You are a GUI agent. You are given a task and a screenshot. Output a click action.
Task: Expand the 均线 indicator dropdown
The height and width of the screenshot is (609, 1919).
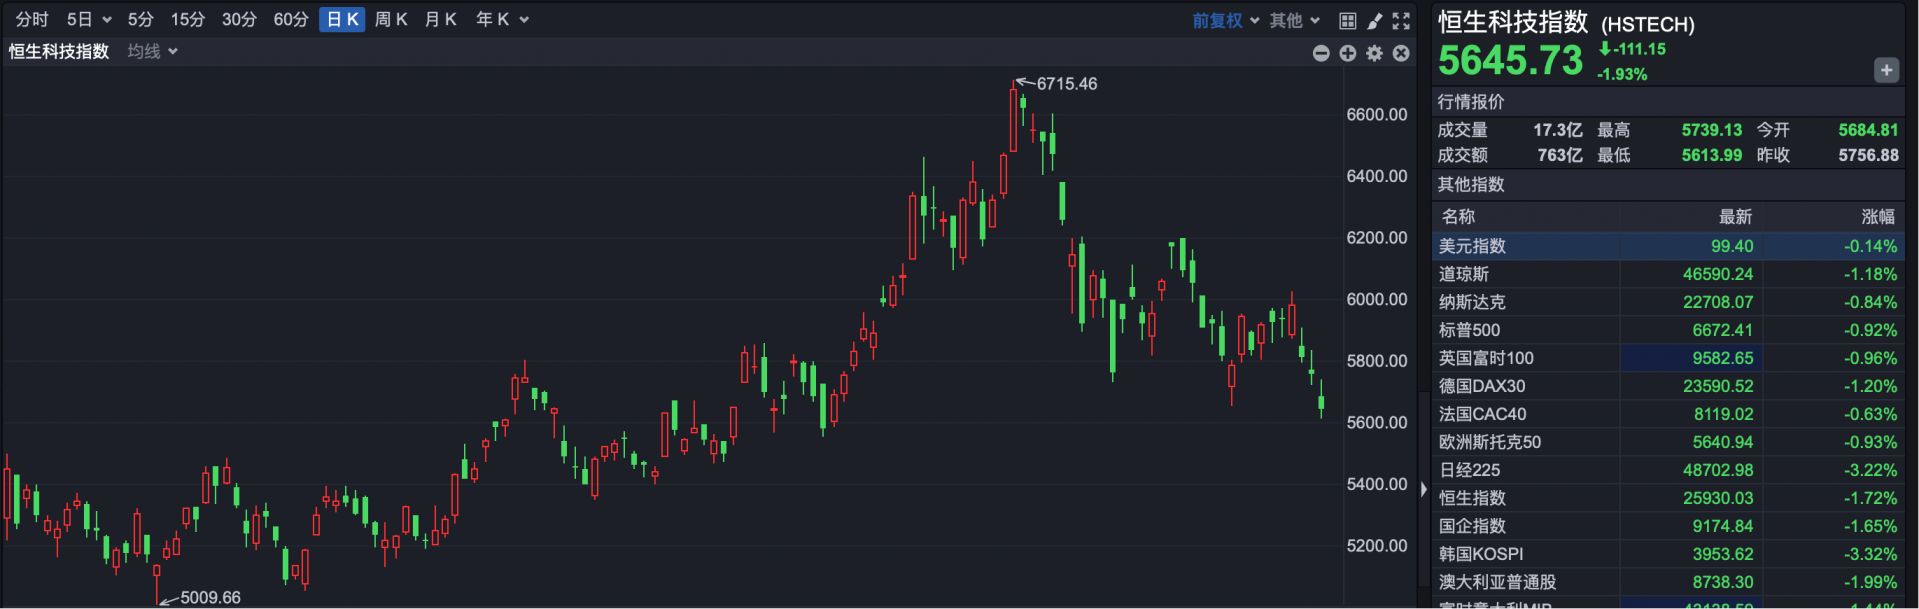click(153, 51)
